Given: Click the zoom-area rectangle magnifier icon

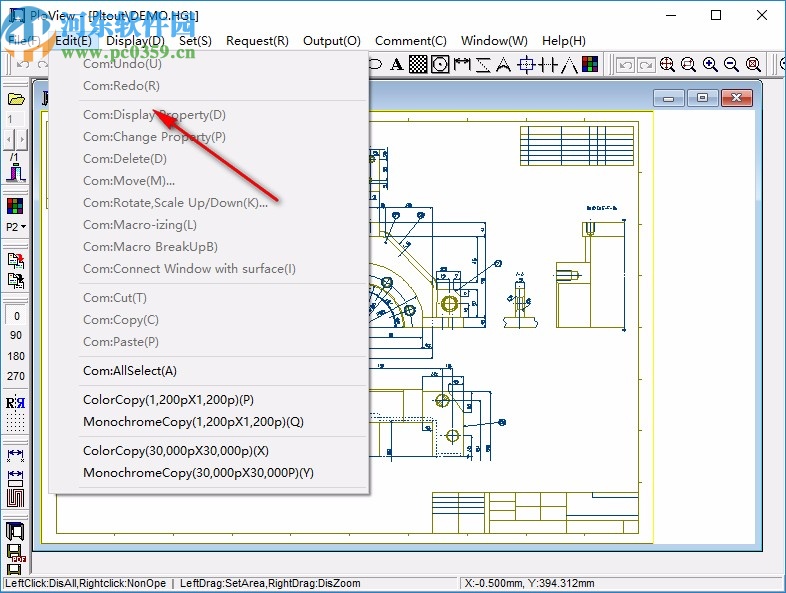Looking at the screenshot, I should click(x=689, y=65).
